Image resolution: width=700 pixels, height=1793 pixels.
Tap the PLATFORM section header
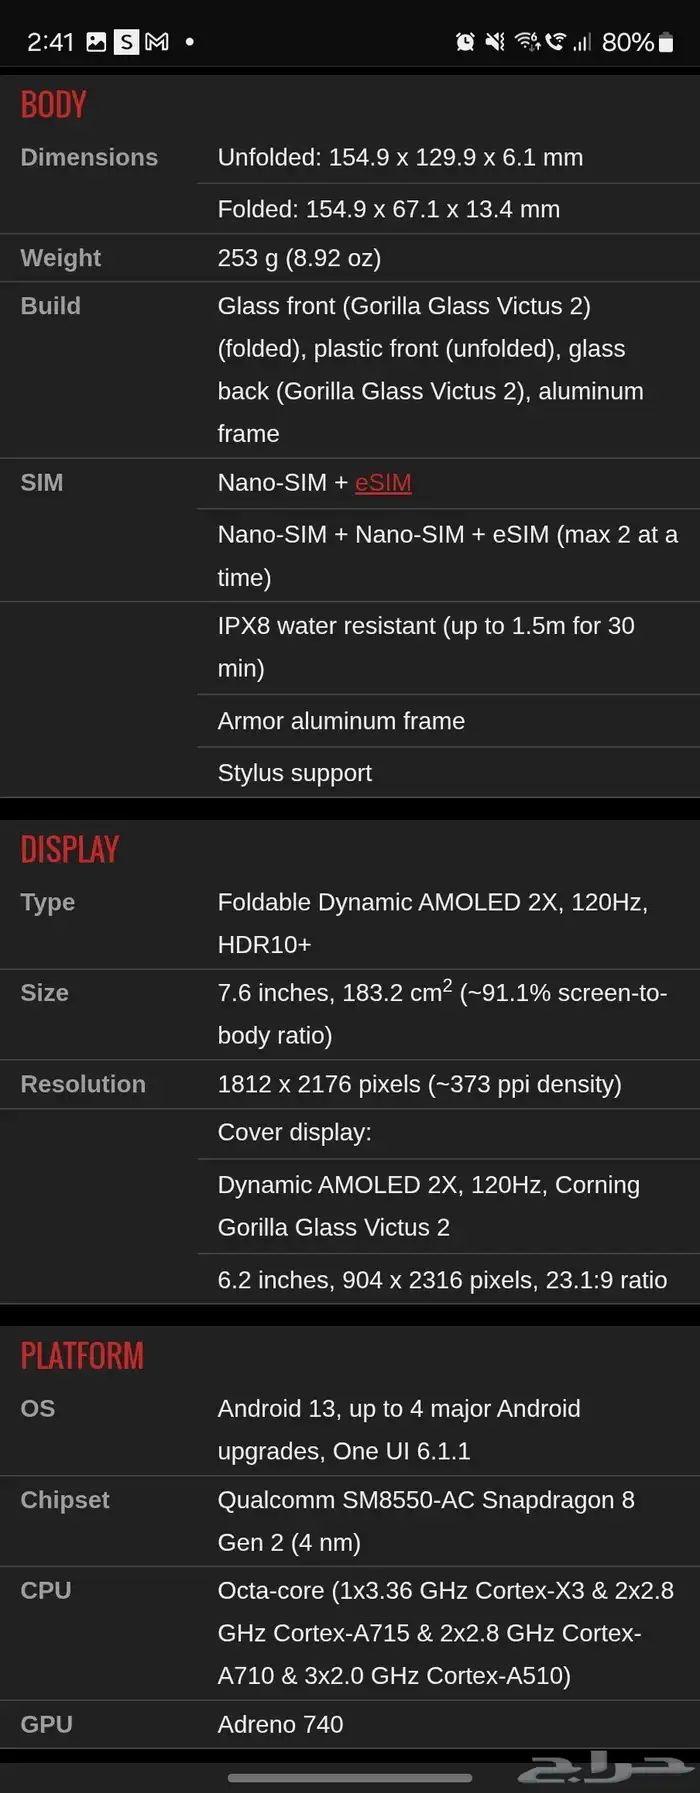[82, 1356]
